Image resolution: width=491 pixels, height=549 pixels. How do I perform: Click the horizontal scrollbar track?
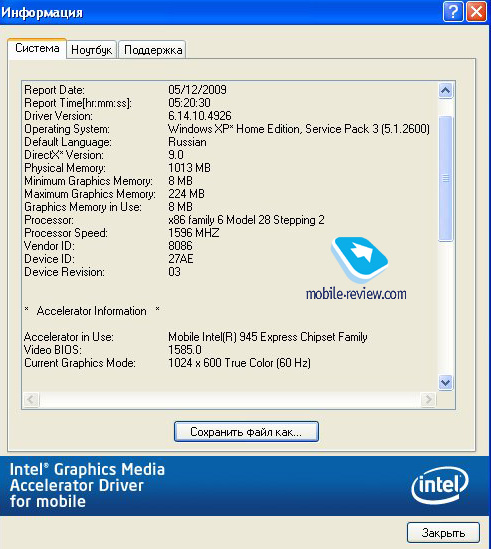click(x=230, y=399)
